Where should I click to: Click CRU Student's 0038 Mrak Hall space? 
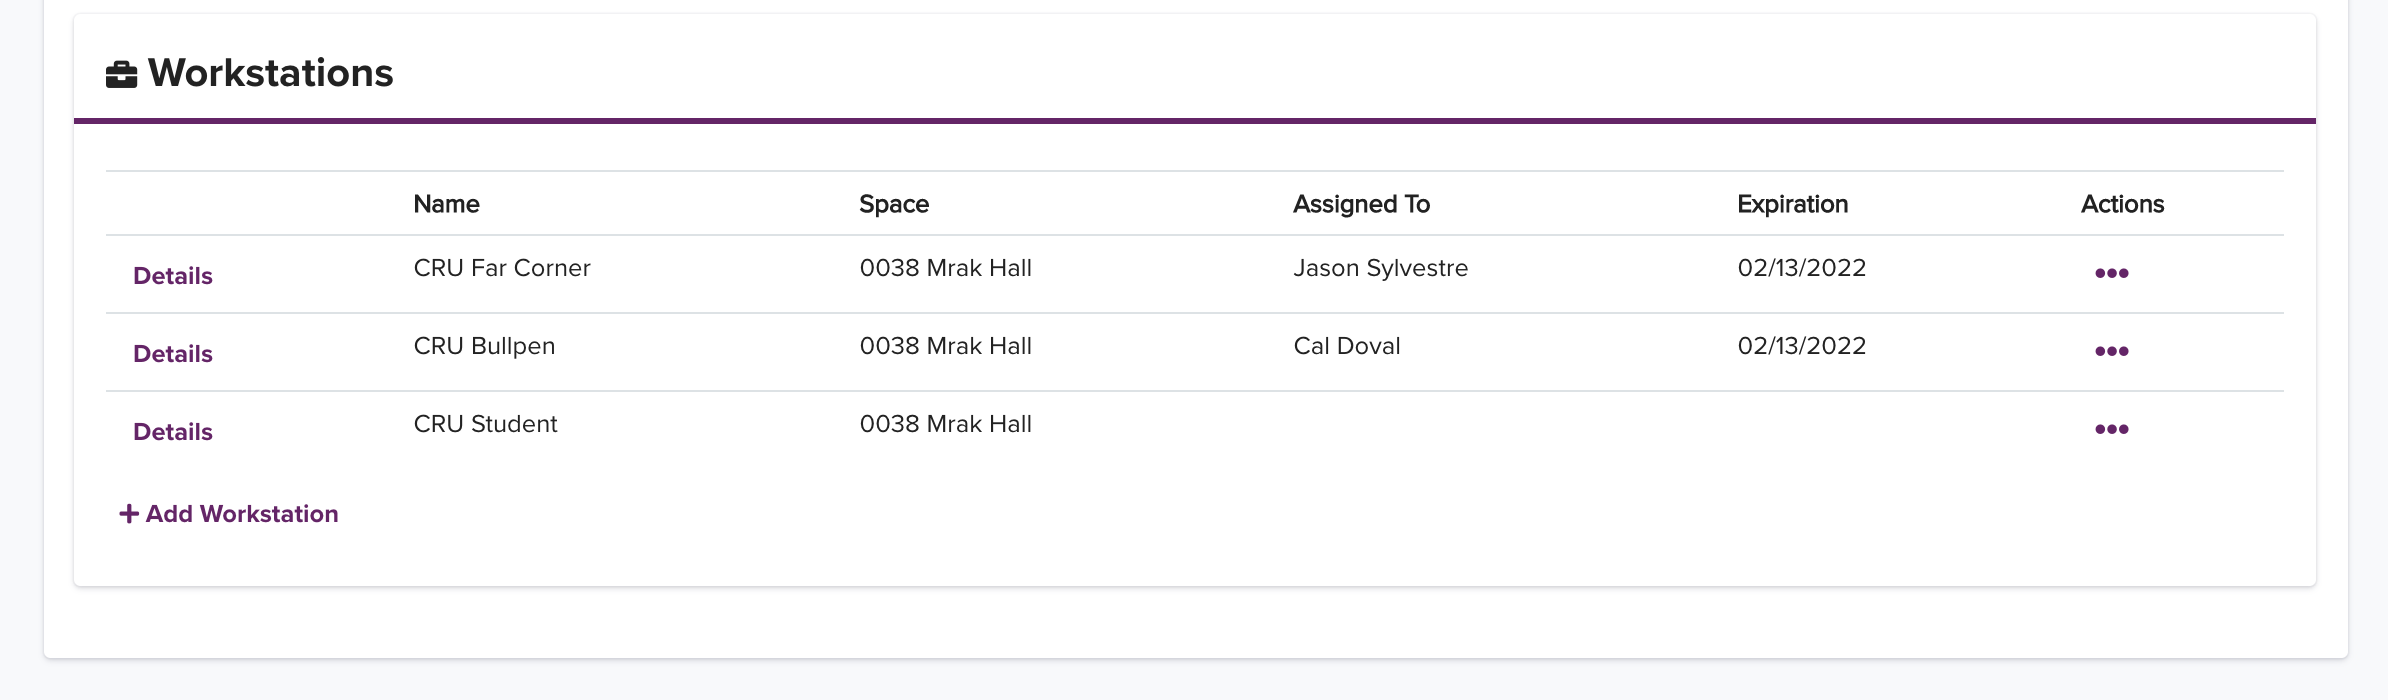pyautogui.click(x=945, y=424)
